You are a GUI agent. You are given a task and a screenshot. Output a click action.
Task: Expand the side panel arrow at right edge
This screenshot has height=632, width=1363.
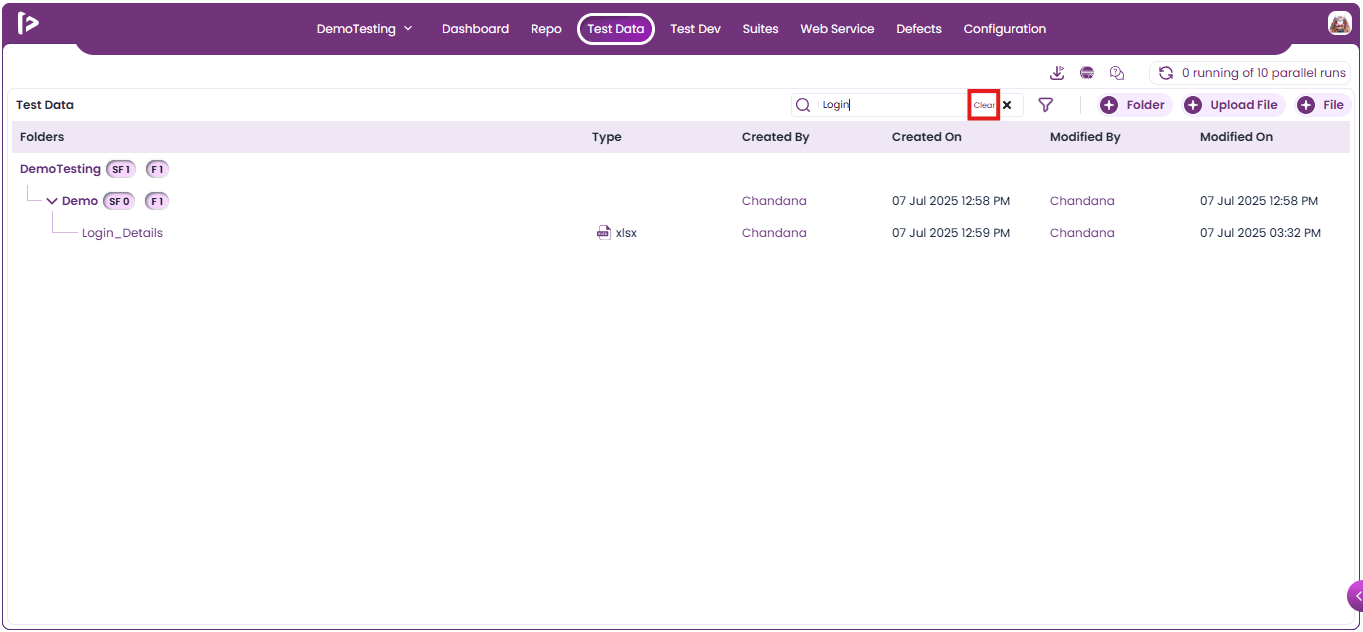[x=1355, y=596]
